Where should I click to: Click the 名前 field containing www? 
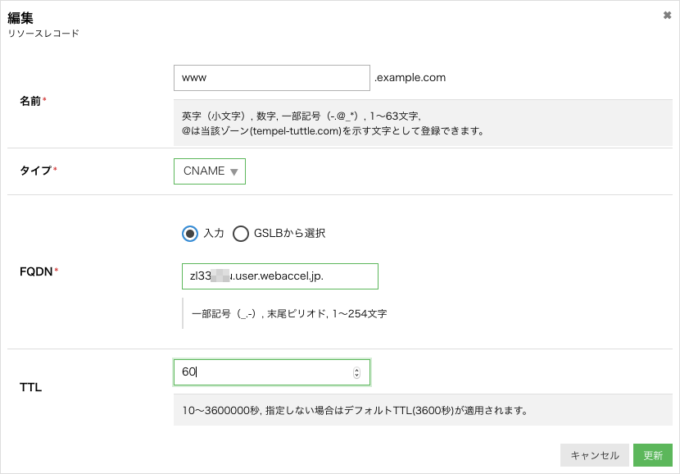[271, 77]
